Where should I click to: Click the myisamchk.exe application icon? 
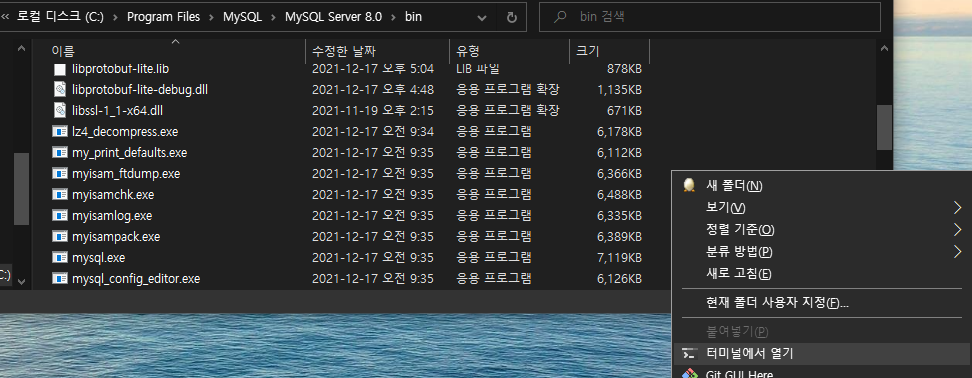pyautogui.click(x=60, y=195)
